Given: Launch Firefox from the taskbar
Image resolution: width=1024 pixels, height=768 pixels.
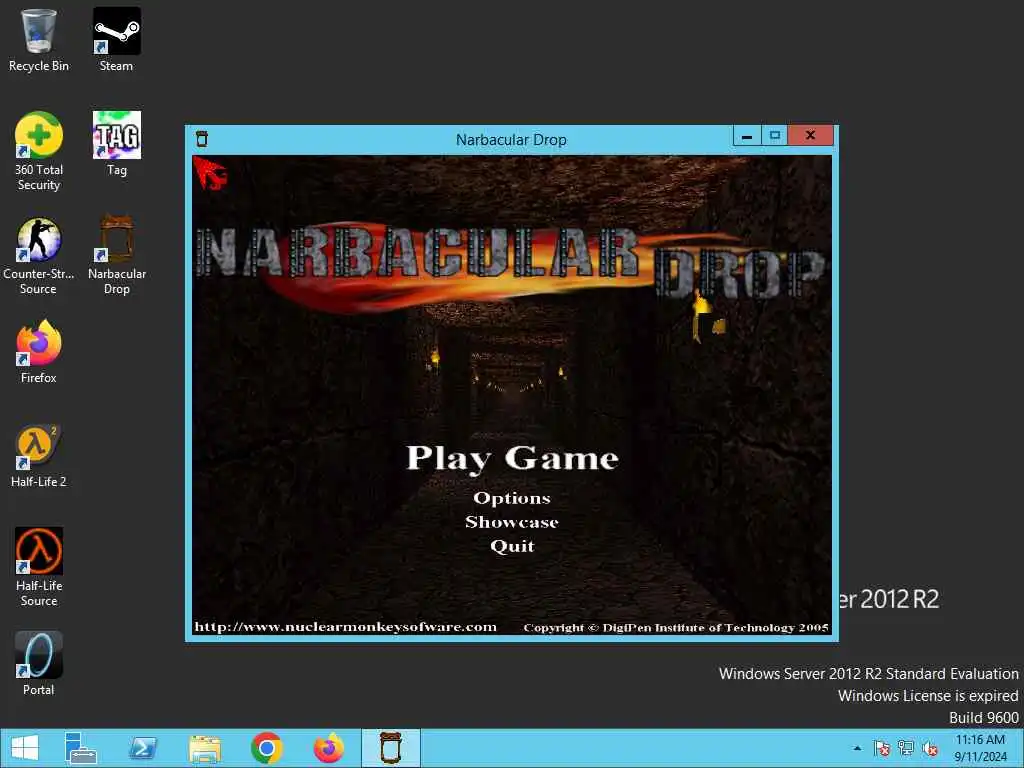Looking at the screenshot, I should 328,748.
